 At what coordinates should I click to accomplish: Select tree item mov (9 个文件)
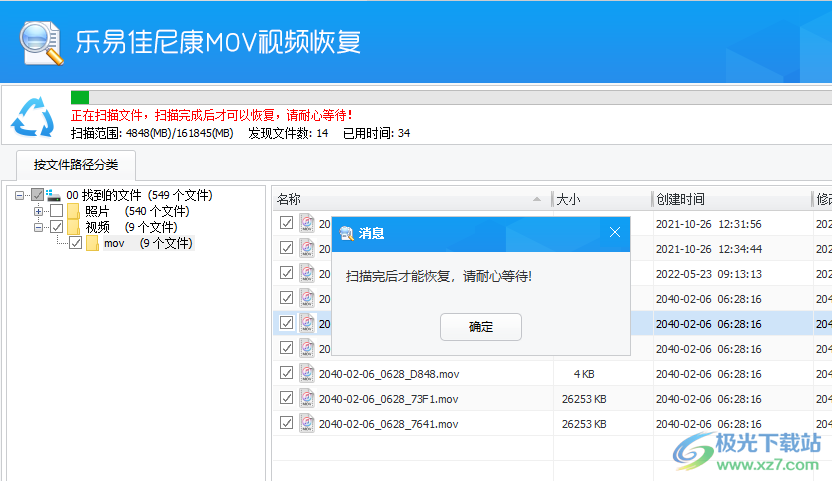pos(148,243)
